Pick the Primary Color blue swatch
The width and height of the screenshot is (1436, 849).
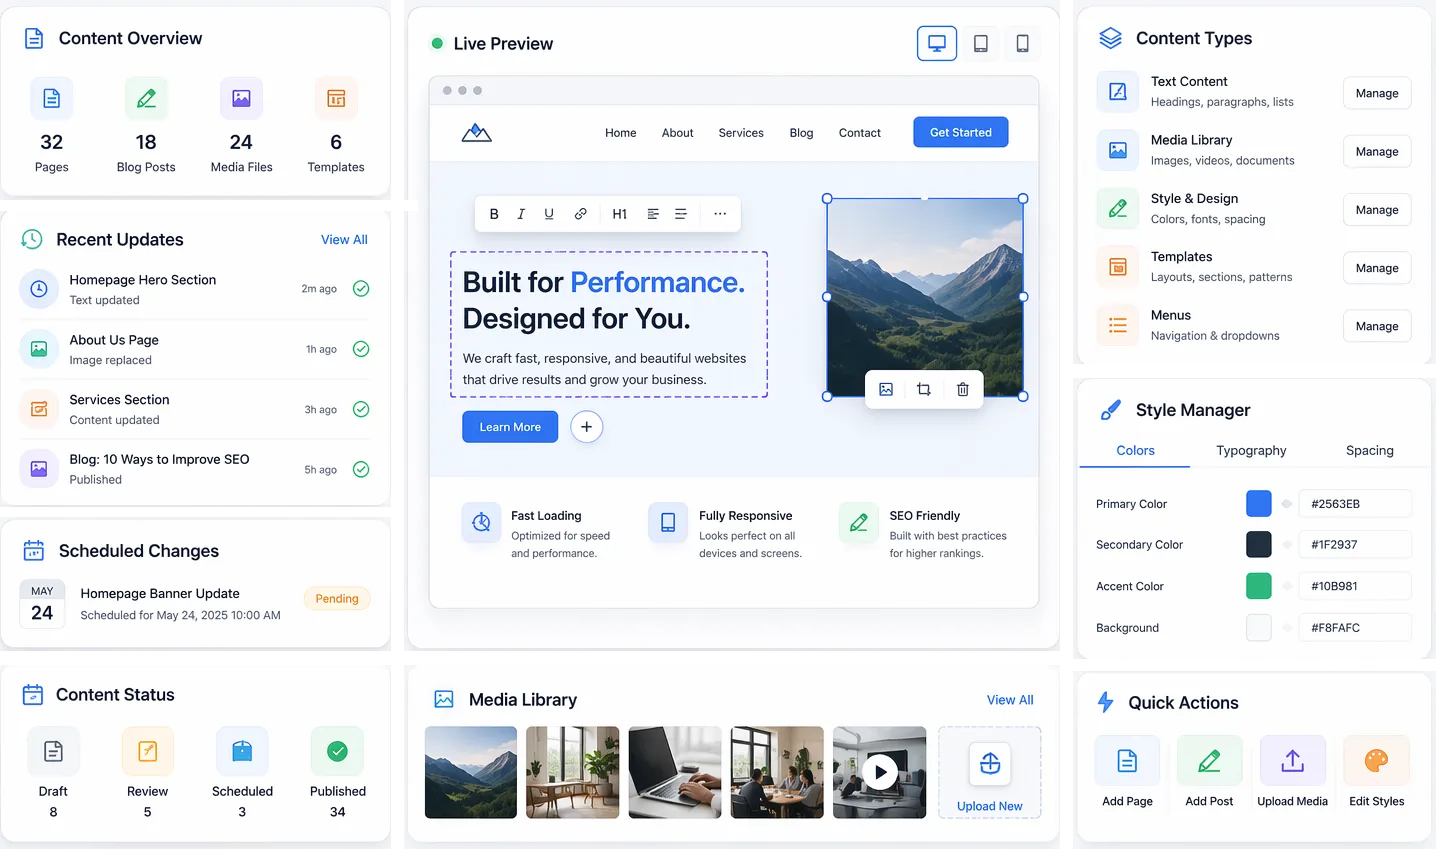tap(1259, 504)
